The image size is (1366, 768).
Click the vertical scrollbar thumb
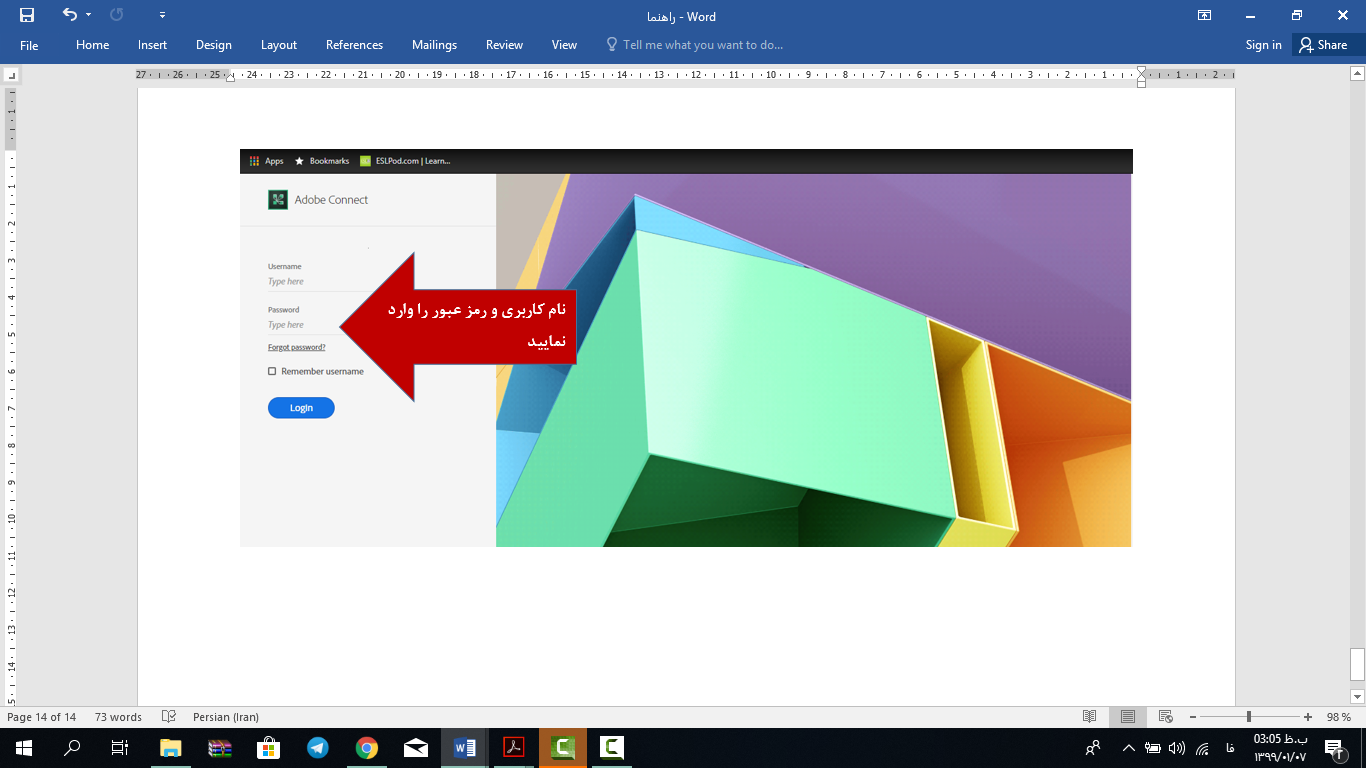[1357, 664]
